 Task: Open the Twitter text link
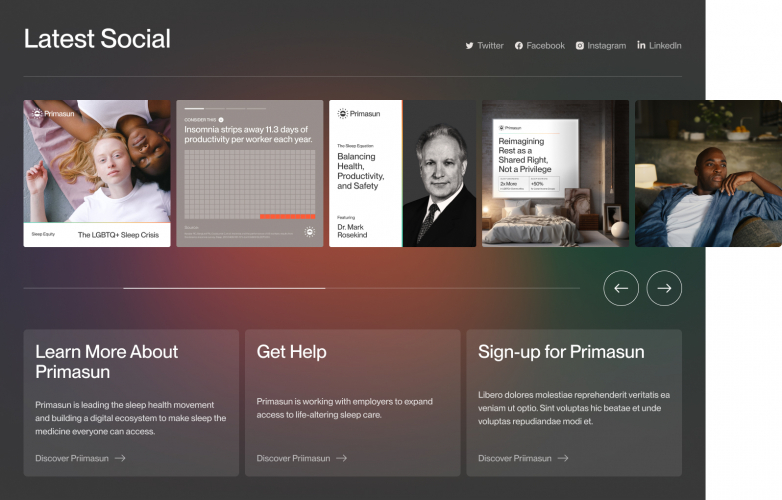[490, 46]
